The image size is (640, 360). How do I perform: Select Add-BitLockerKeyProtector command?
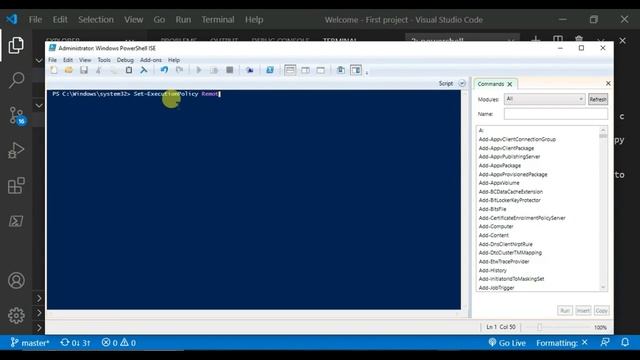point(509,200)
